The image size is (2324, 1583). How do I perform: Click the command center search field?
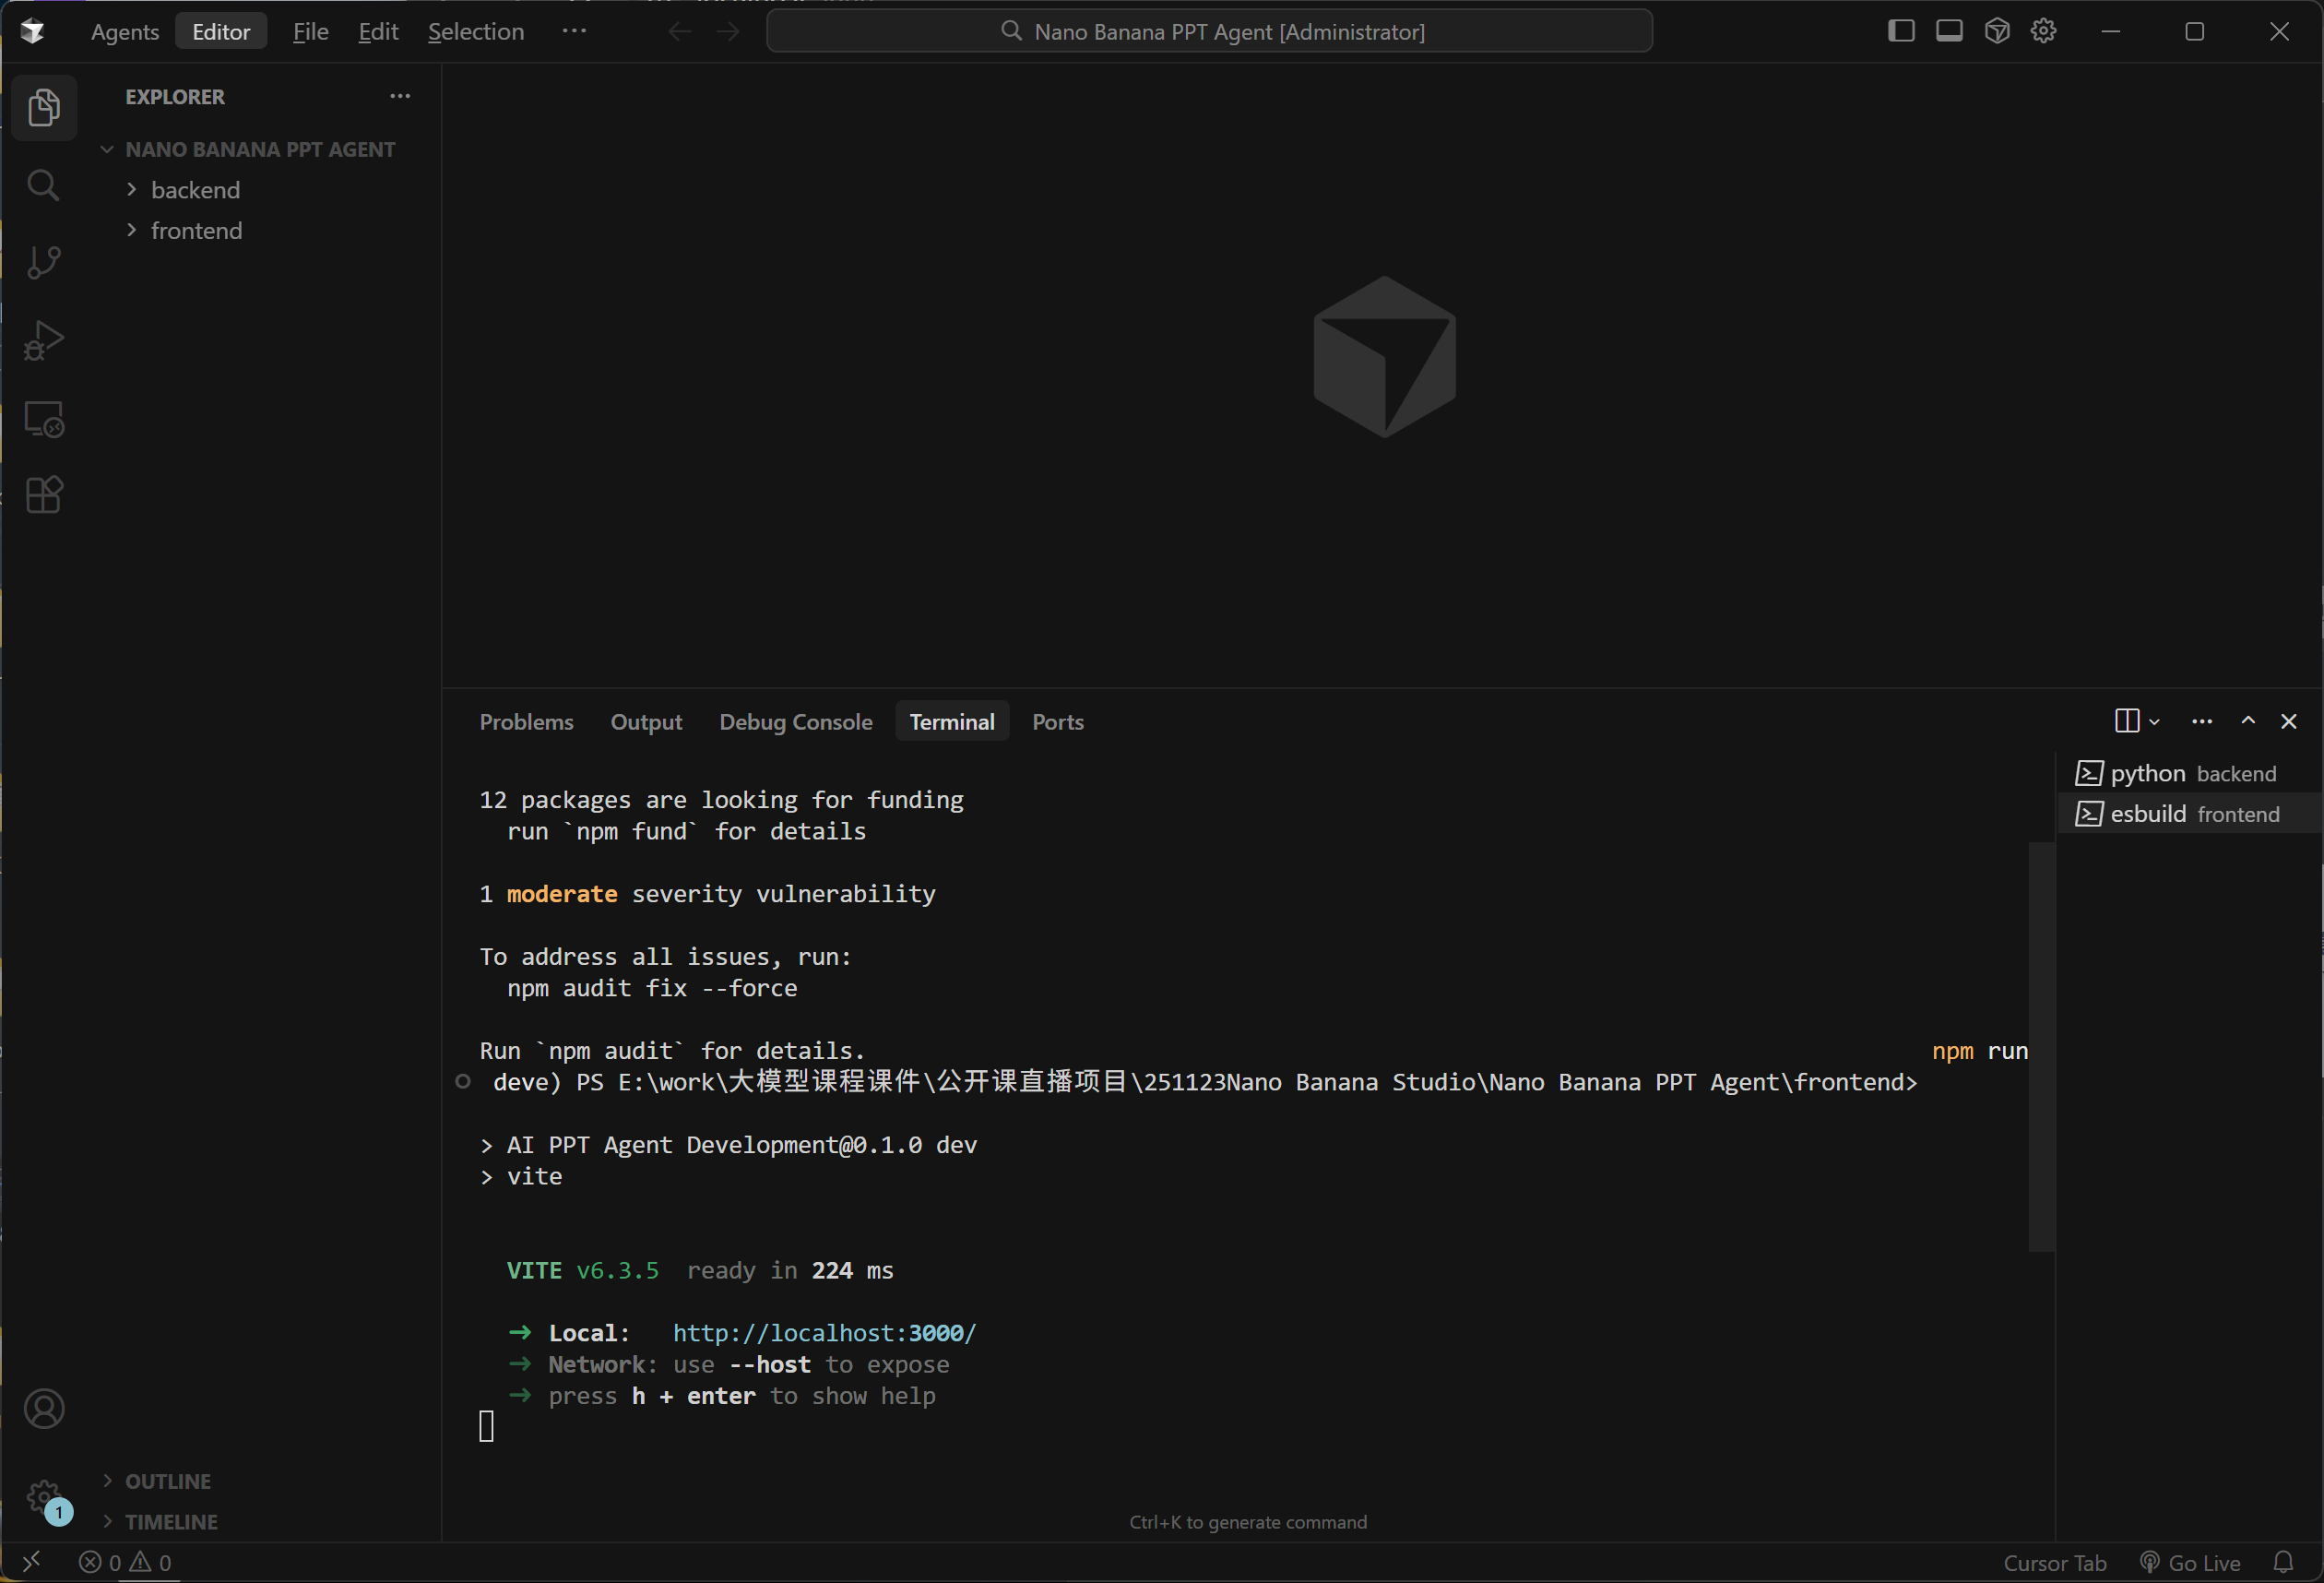coord(1209,31)
